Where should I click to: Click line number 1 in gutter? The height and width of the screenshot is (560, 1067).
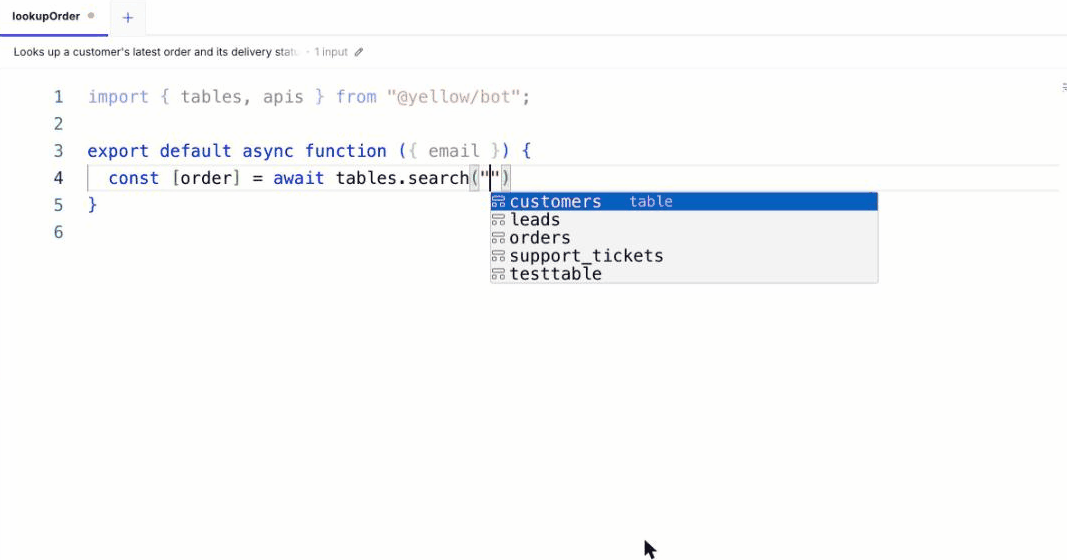point(59,97)
